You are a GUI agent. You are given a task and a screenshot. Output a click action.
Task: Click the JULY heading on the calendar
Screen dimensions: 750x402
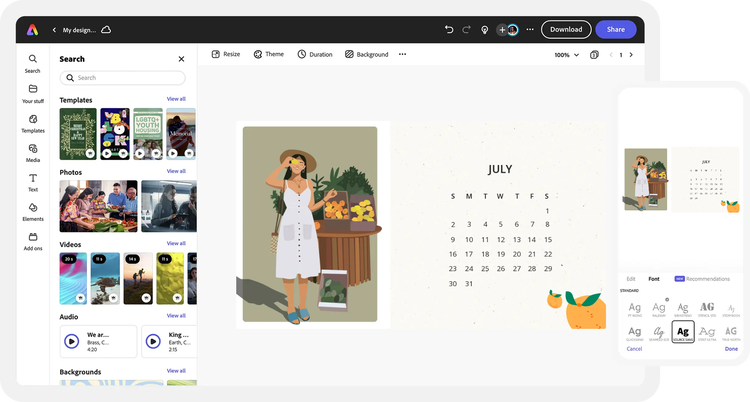point(500,169)
